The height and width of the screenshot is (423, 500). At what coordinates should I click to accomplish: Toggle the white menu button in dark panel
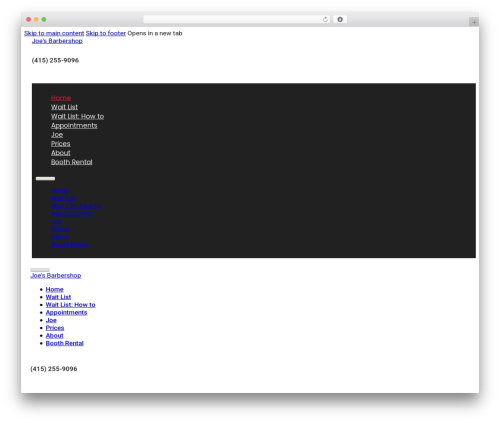pyautogui.click(x=45, y=179)
